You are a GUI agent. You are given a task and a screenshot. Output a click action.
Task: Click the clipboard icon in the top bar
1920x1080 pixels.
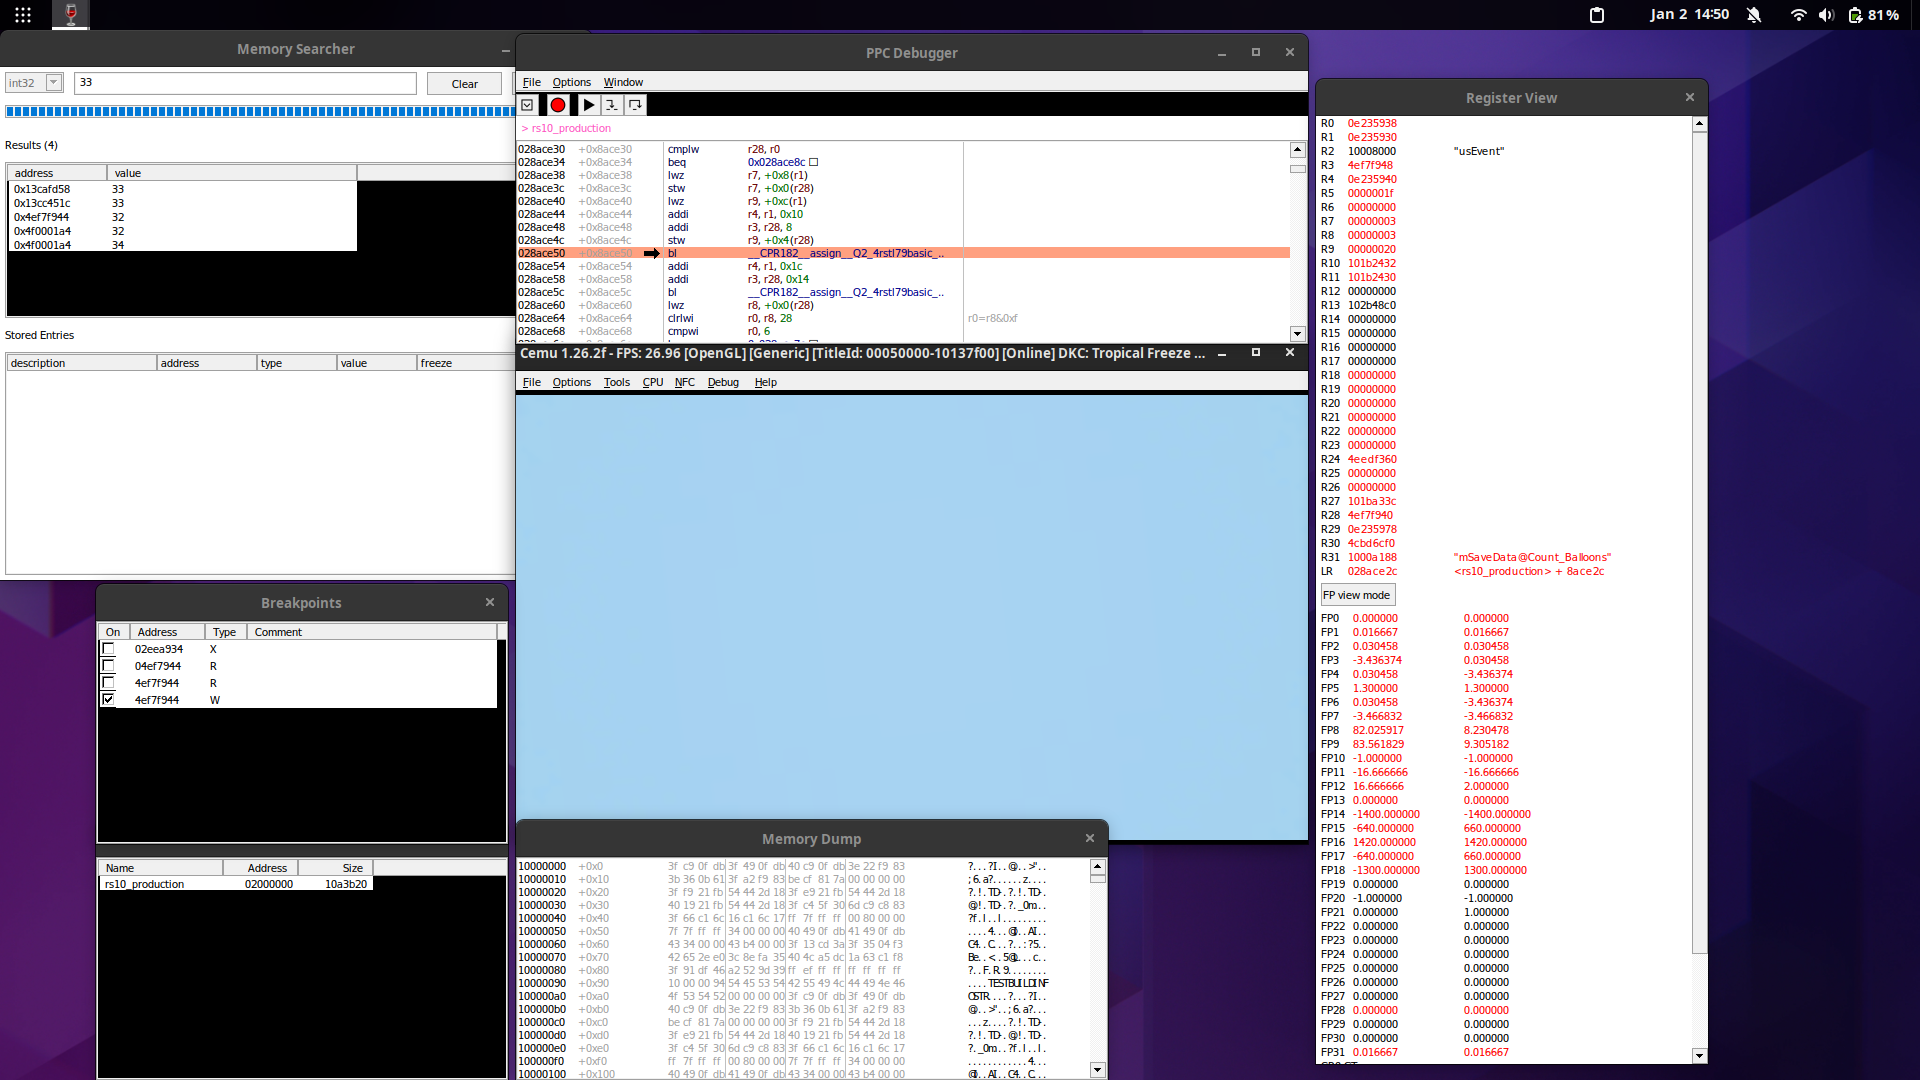1596,15
